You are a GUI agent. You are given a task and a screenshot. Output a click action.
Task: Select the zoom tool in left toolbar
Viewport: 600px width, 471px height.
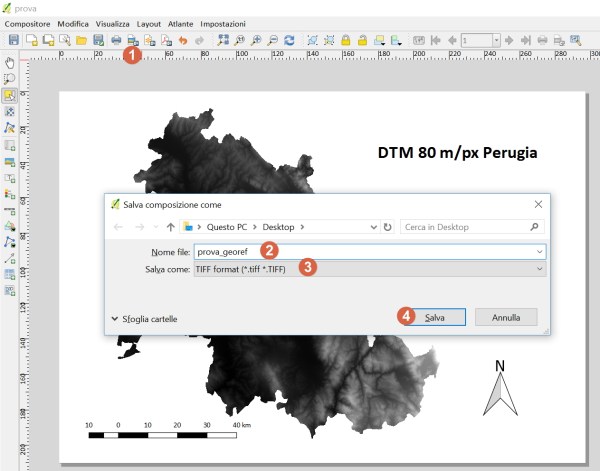(10, 78)
